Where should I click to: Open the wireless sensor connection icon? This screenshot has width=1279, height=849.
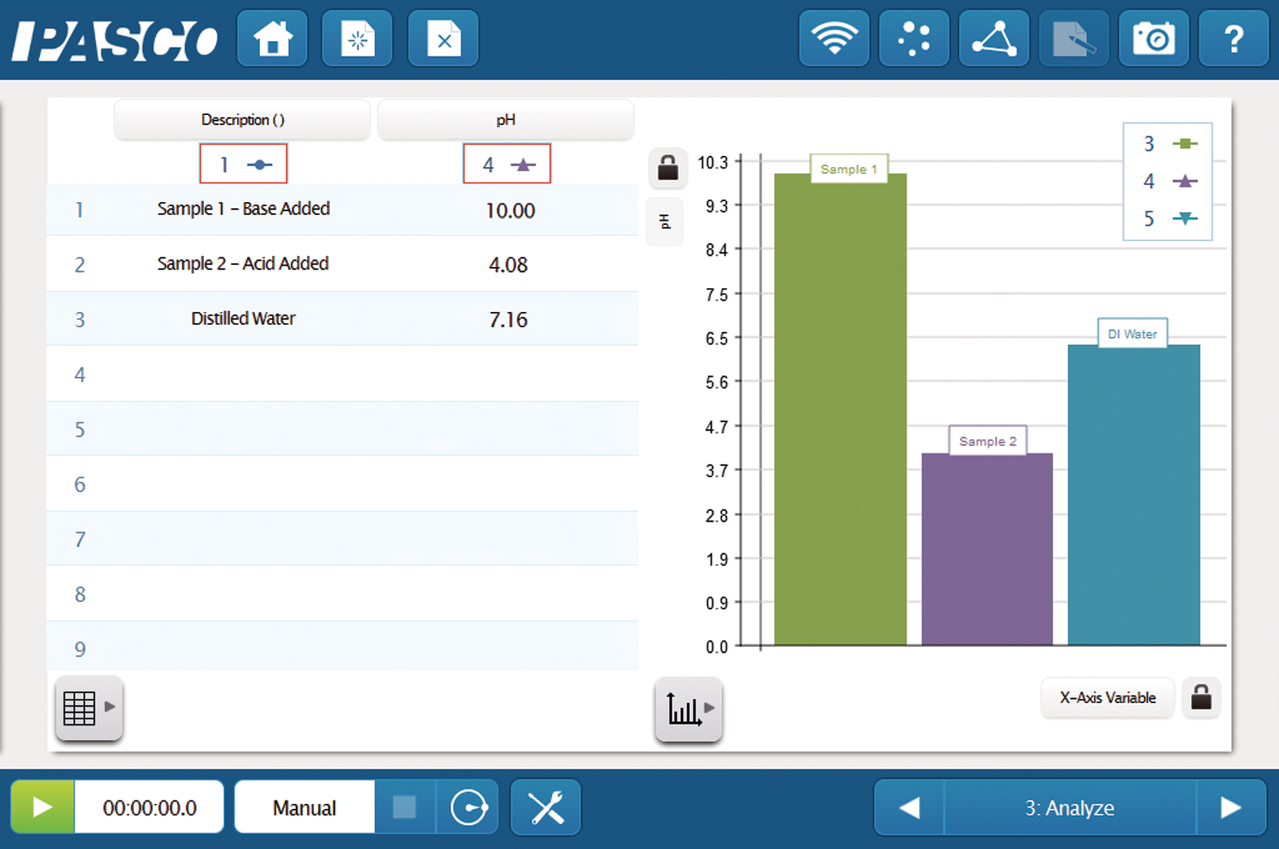coord(833,39)
